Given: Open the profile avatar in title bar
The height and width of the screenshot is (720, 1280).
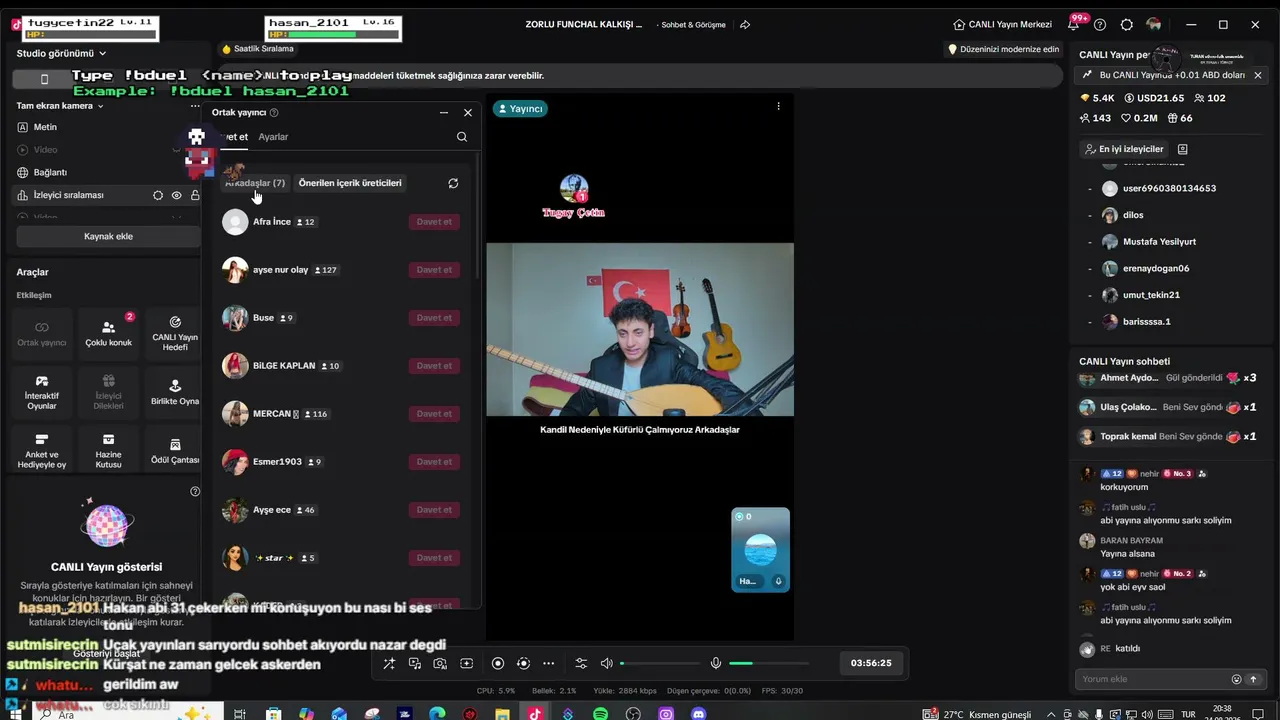Looking at the screenshot, I should [x=1154, y=24].
